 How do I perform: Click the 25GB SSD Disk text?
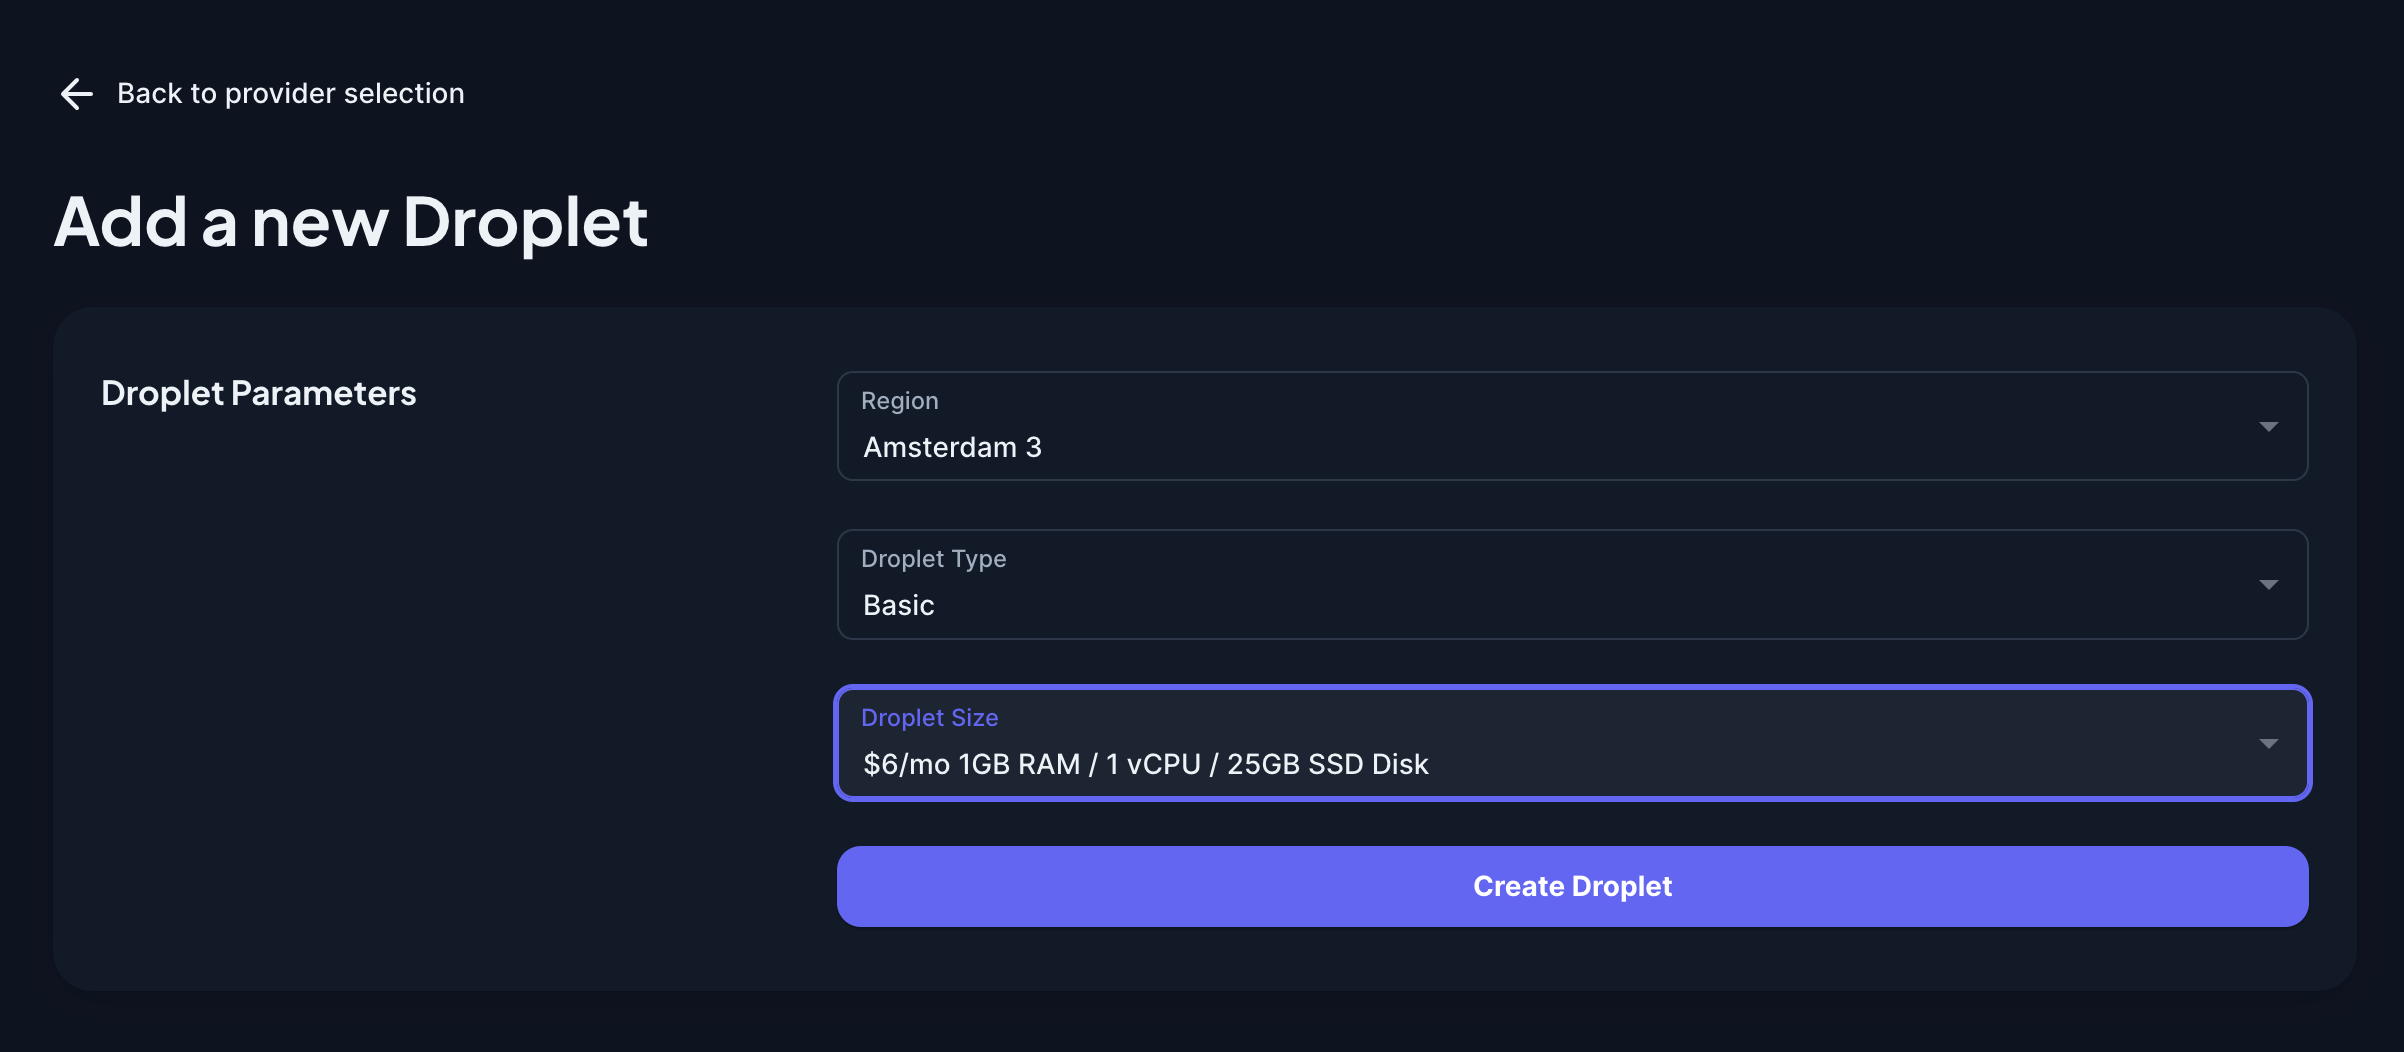coord(1327,765)
